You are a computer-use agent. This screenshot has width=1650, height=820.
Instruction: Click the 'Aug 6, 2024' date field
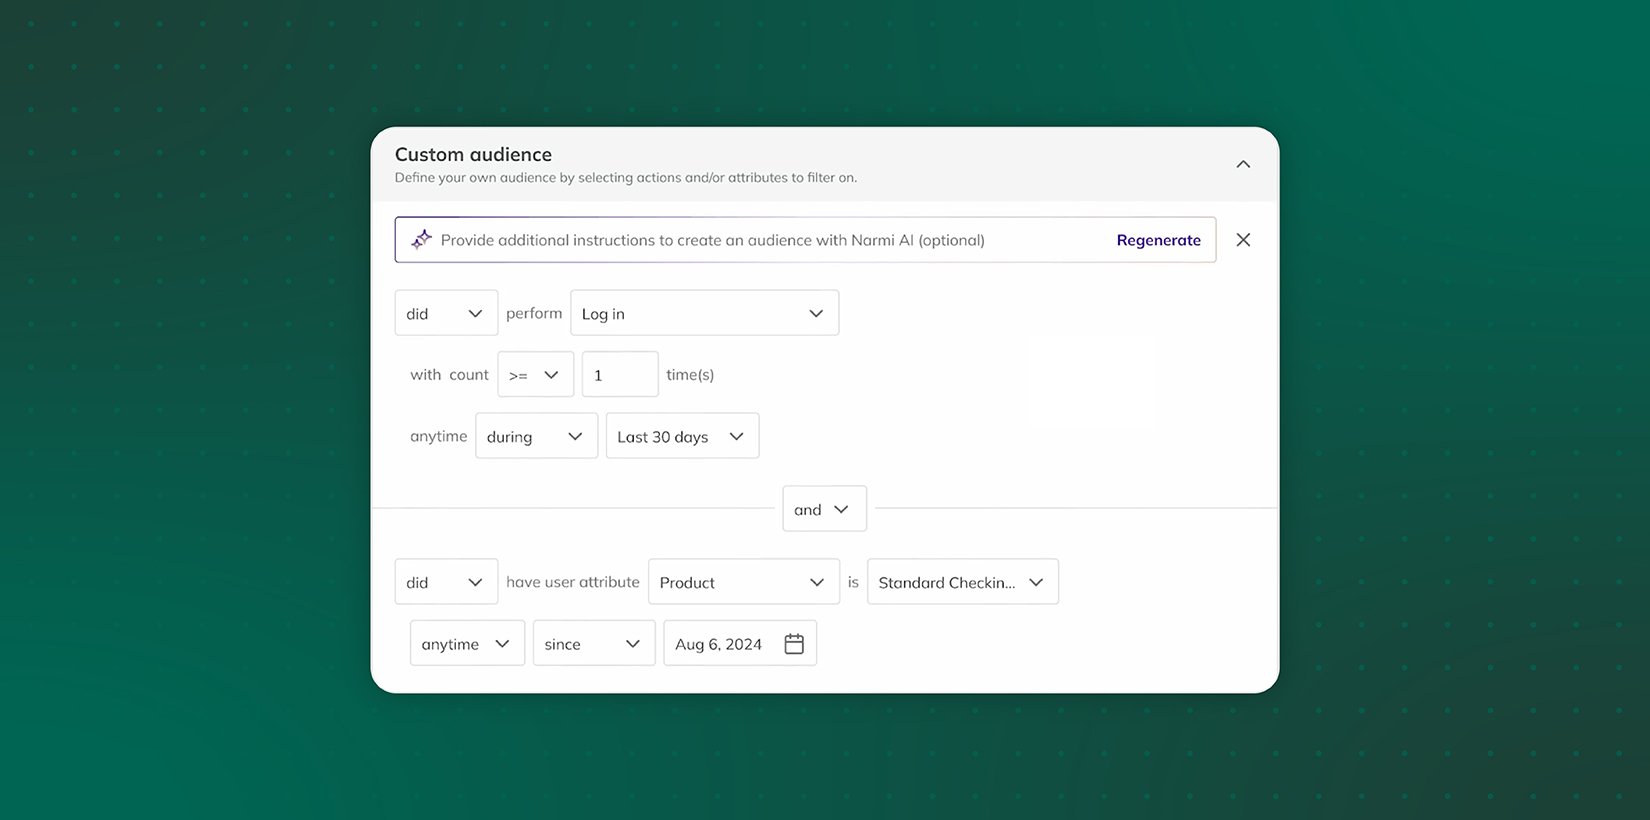(x=740, y=643)
